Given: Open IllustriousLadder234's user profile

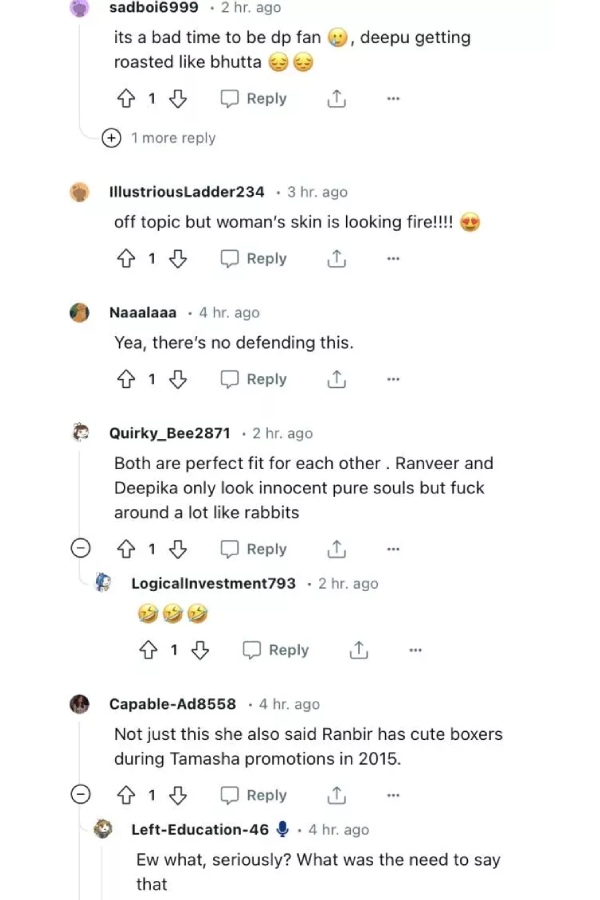Looking at the screenshot, I should click(186, 192).
